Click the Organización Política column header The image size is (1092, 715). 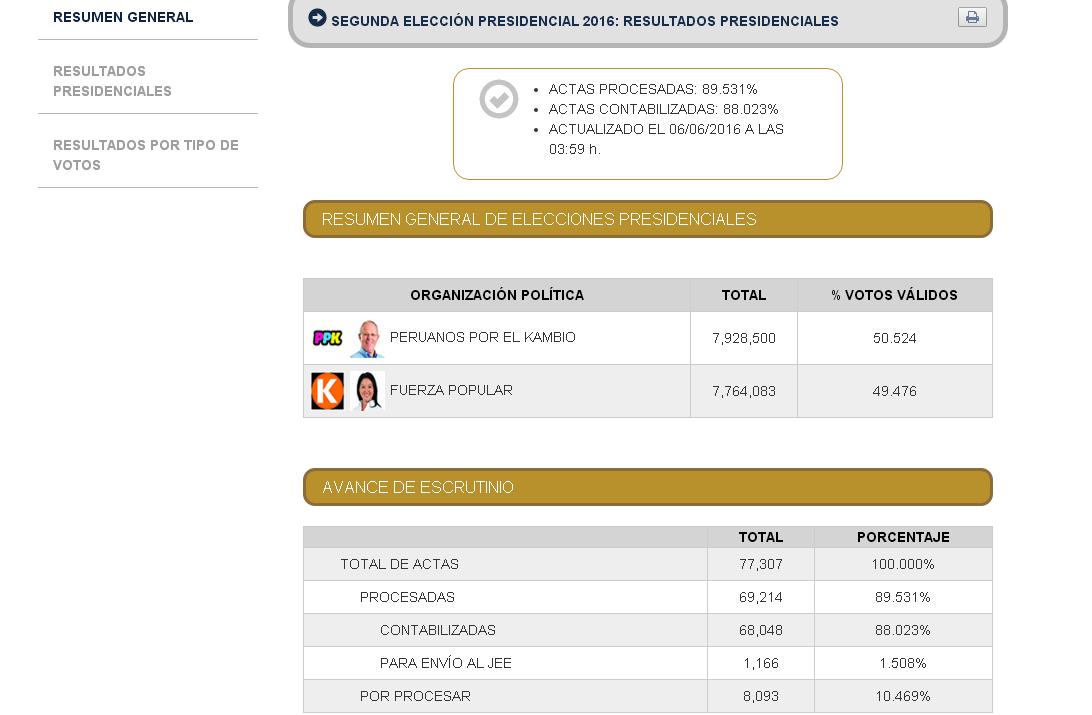coord(497,295)
